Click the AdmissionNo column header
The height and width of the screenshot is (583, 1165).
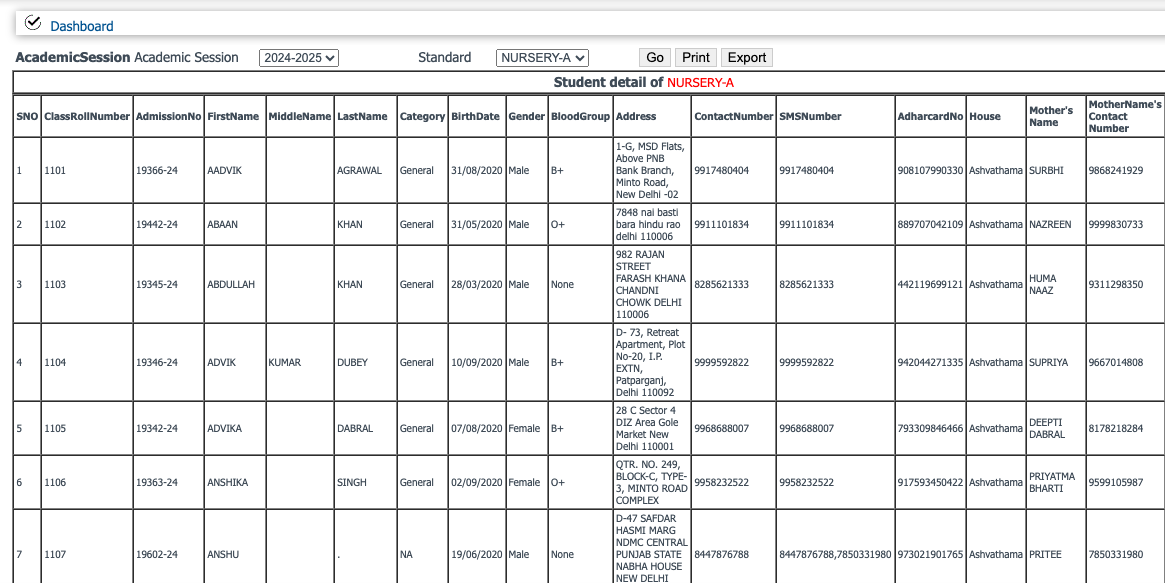[169, 117]
